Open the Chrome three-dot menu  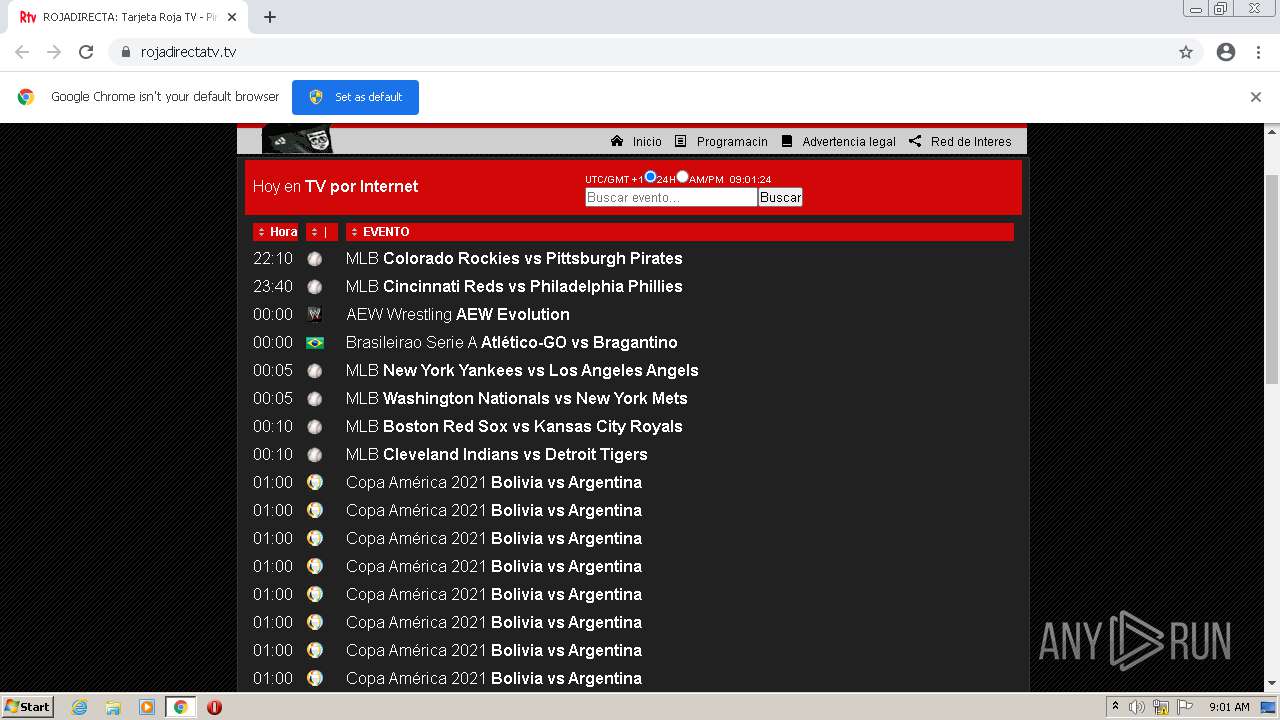coord(1258,52)
